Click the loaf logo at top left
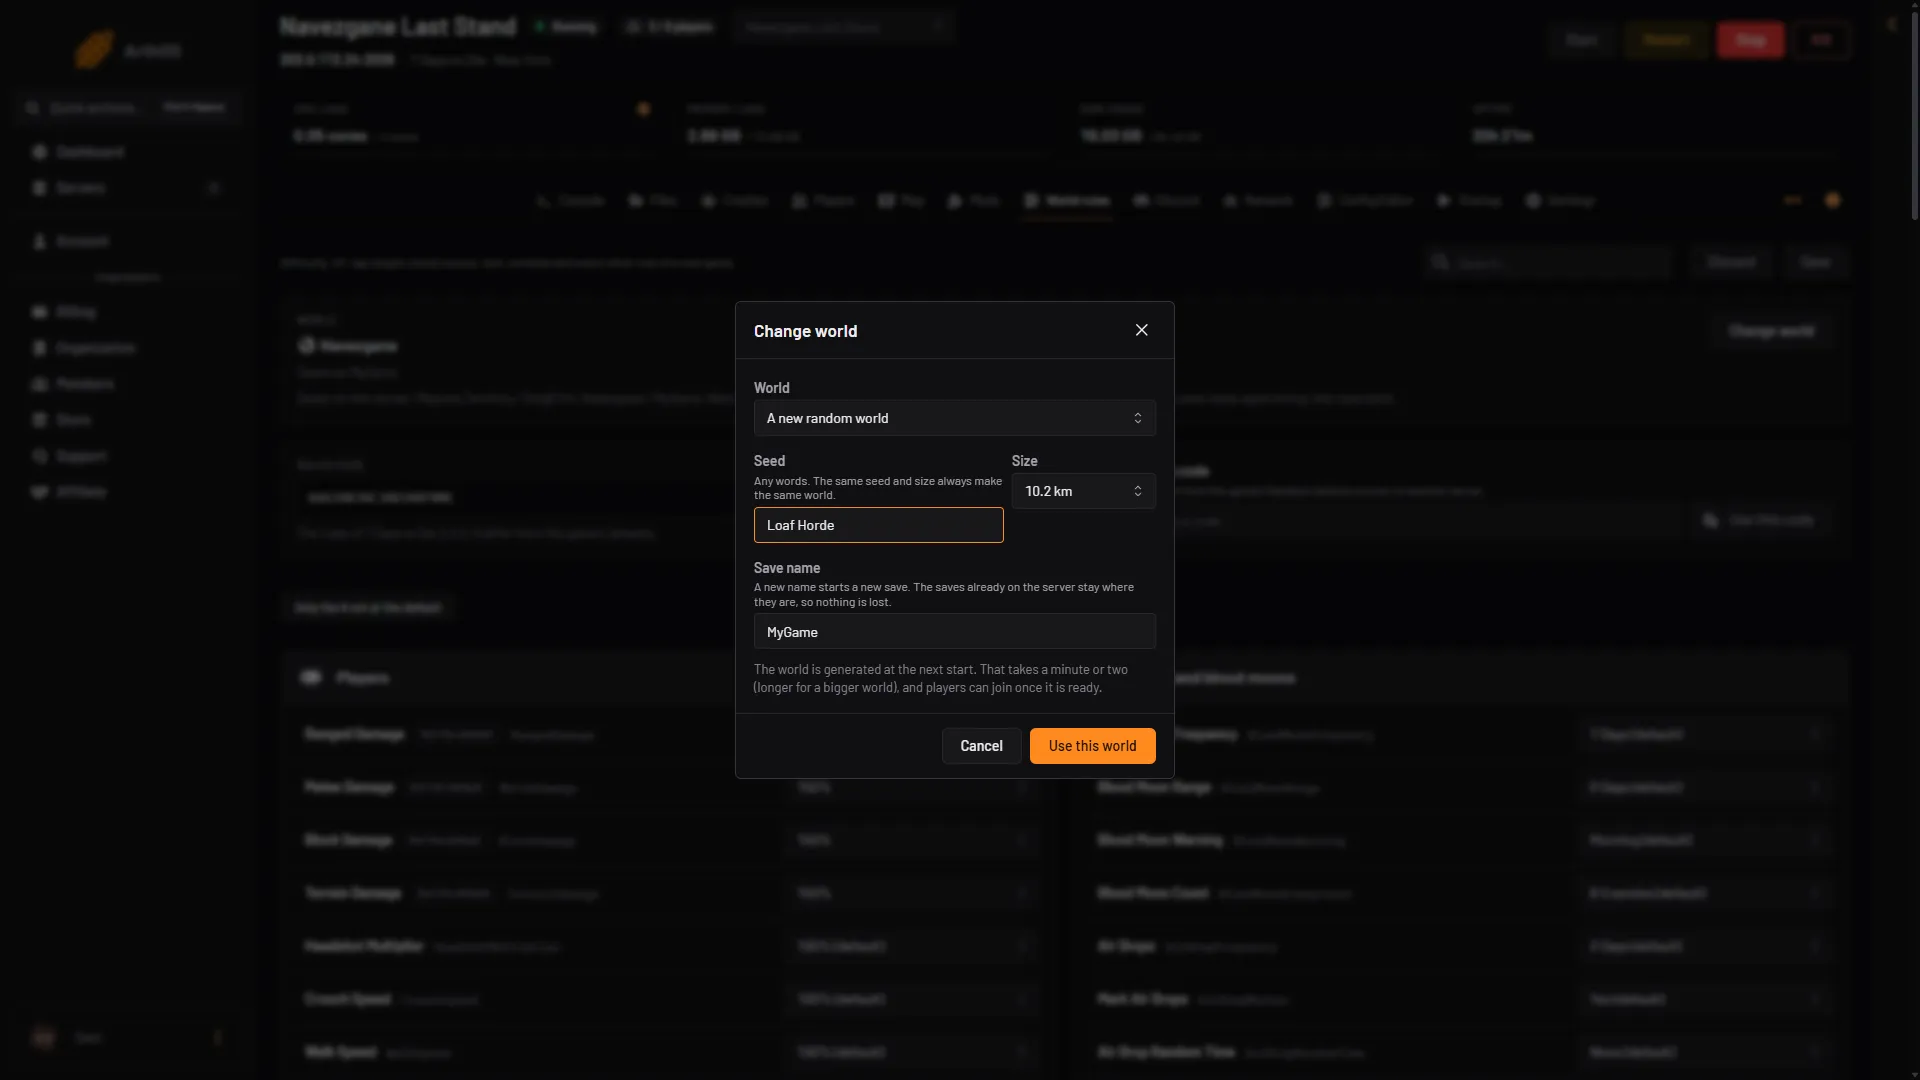The width and height of the screenshot is (1920, 1080). [x=94, y=50]
